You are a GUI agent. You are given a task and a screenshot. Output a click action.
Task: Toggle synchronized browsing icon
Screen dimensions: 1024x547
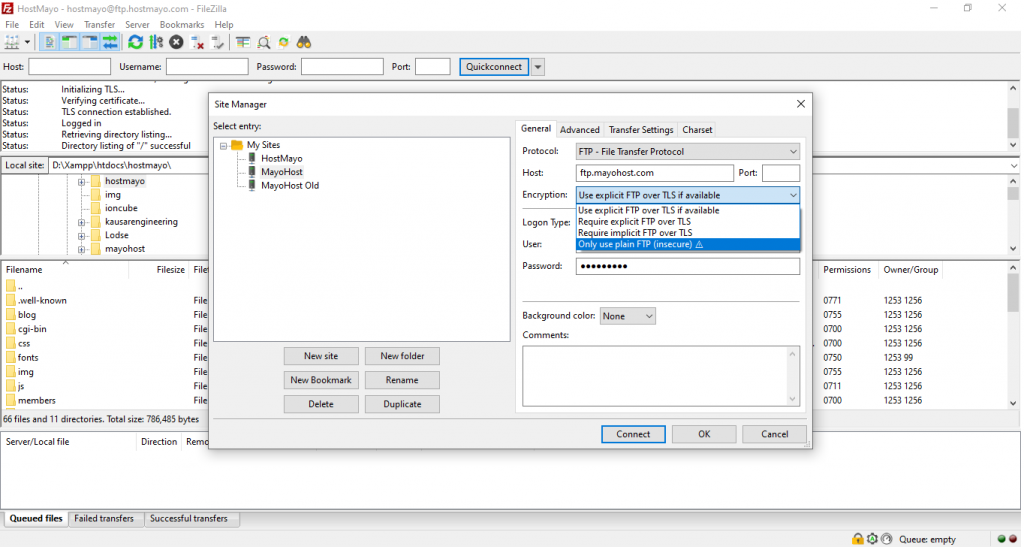[283, 42]
